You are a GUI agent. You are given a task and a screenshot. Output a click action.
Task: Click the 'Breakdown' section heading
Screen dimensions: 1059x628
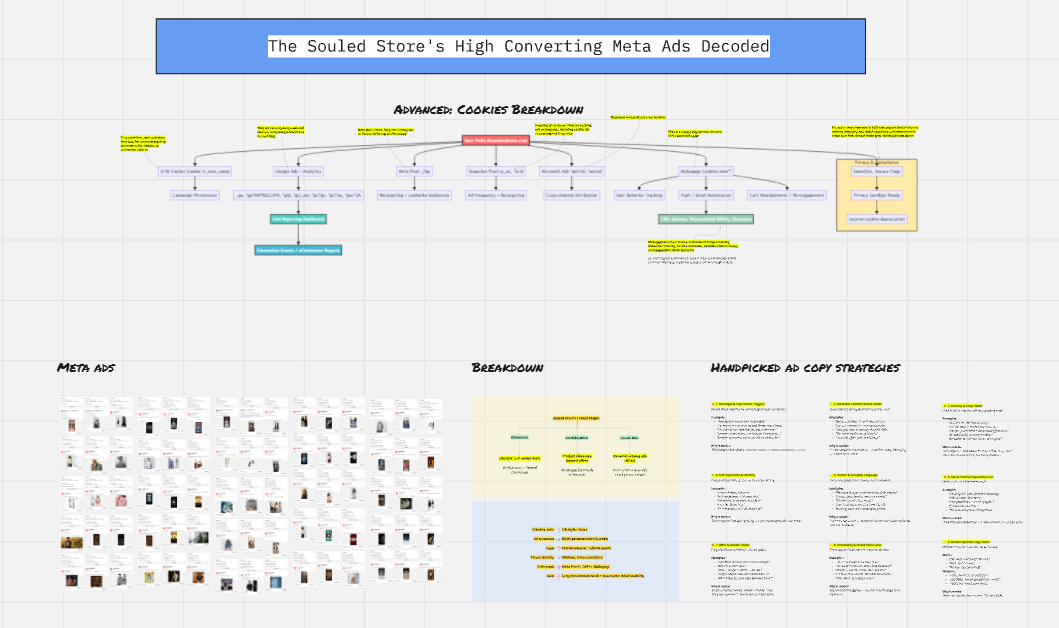507,368
